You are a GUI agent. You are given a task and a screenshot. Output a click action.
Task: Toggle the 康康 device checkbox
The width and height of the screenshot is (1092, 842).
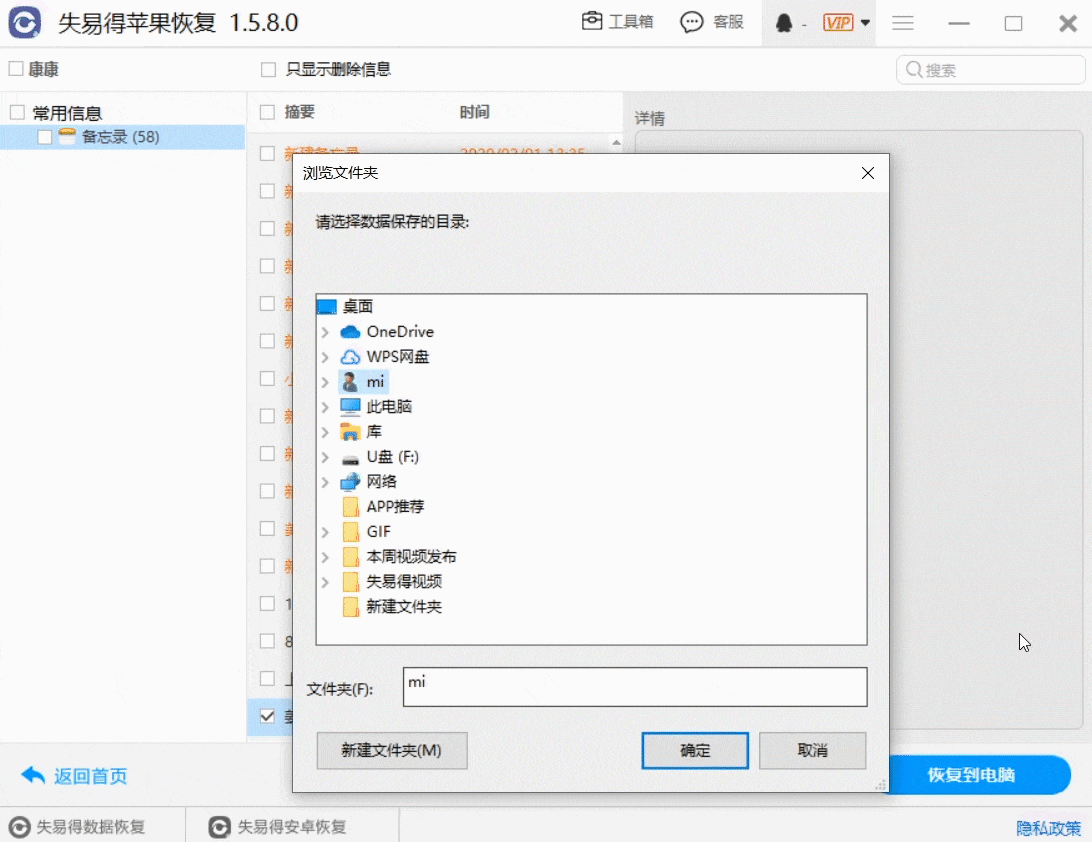(x=15, y=69)
